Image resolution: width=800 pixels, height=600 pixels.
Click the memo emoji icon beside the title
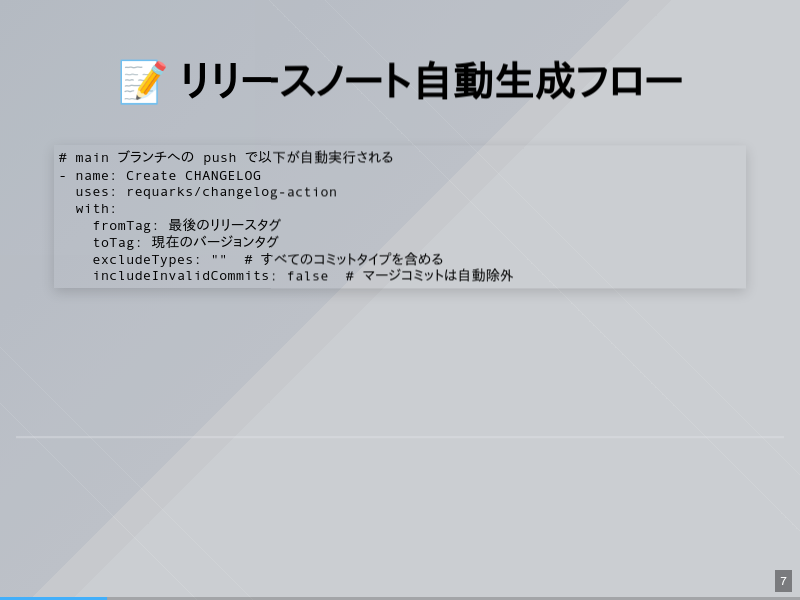pyautogui.click(x=138, y=82)
